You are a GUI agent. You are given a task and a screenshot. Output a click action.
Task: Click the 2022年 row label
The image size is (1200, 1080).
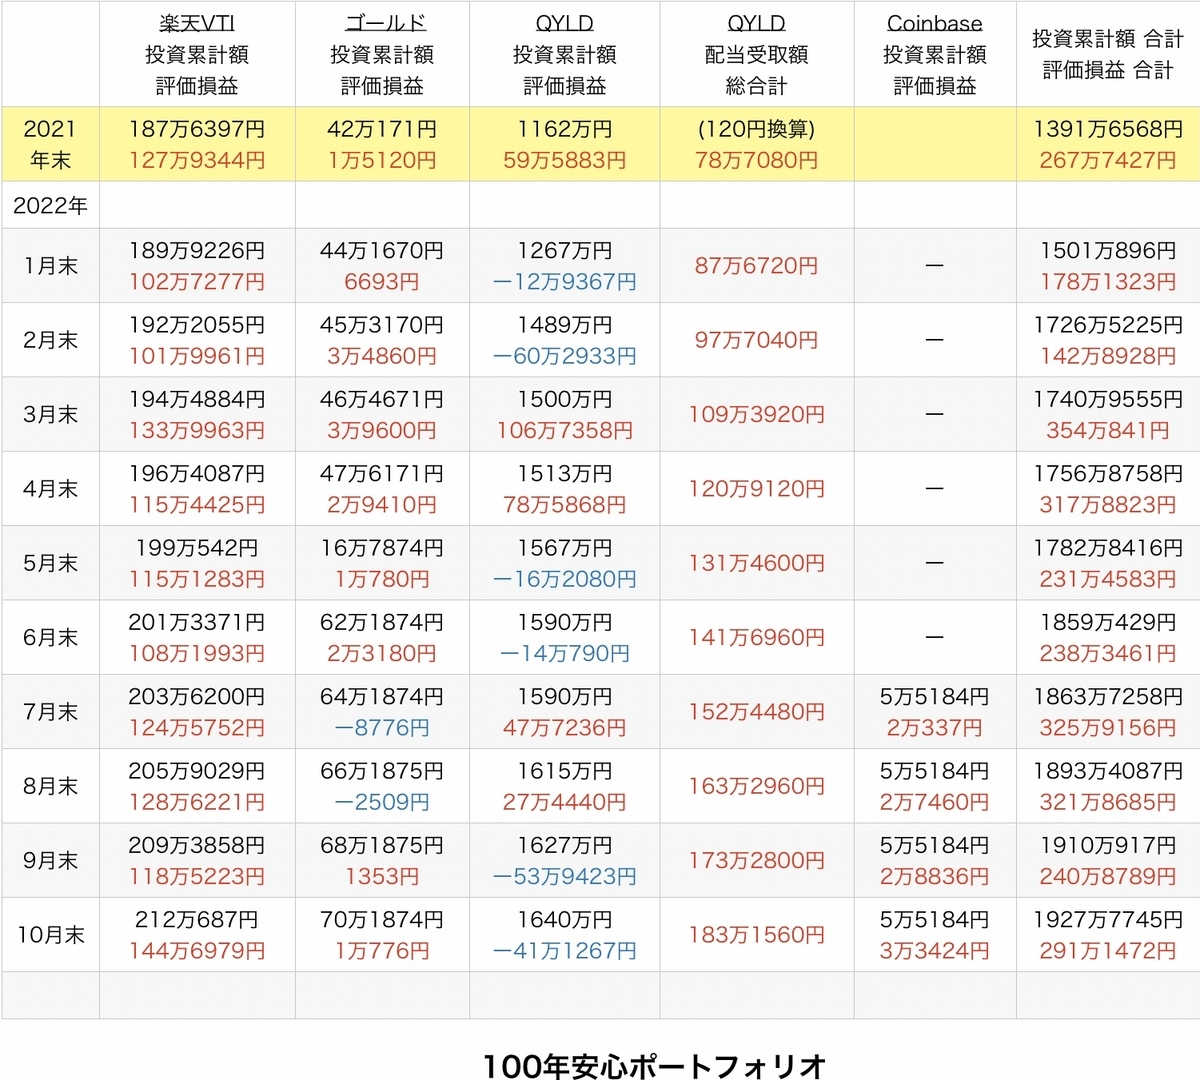pyautogui.click(x=50, y=205)
